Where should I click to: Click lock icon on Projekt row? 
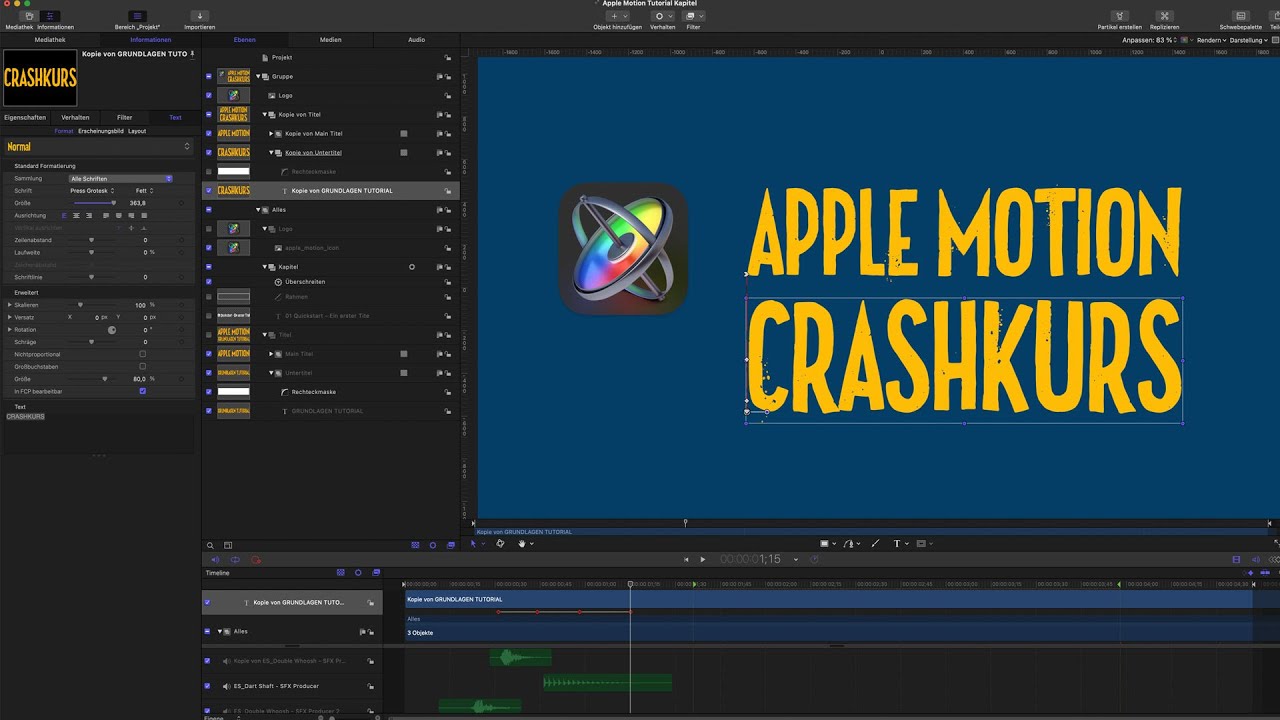(447, 58)
